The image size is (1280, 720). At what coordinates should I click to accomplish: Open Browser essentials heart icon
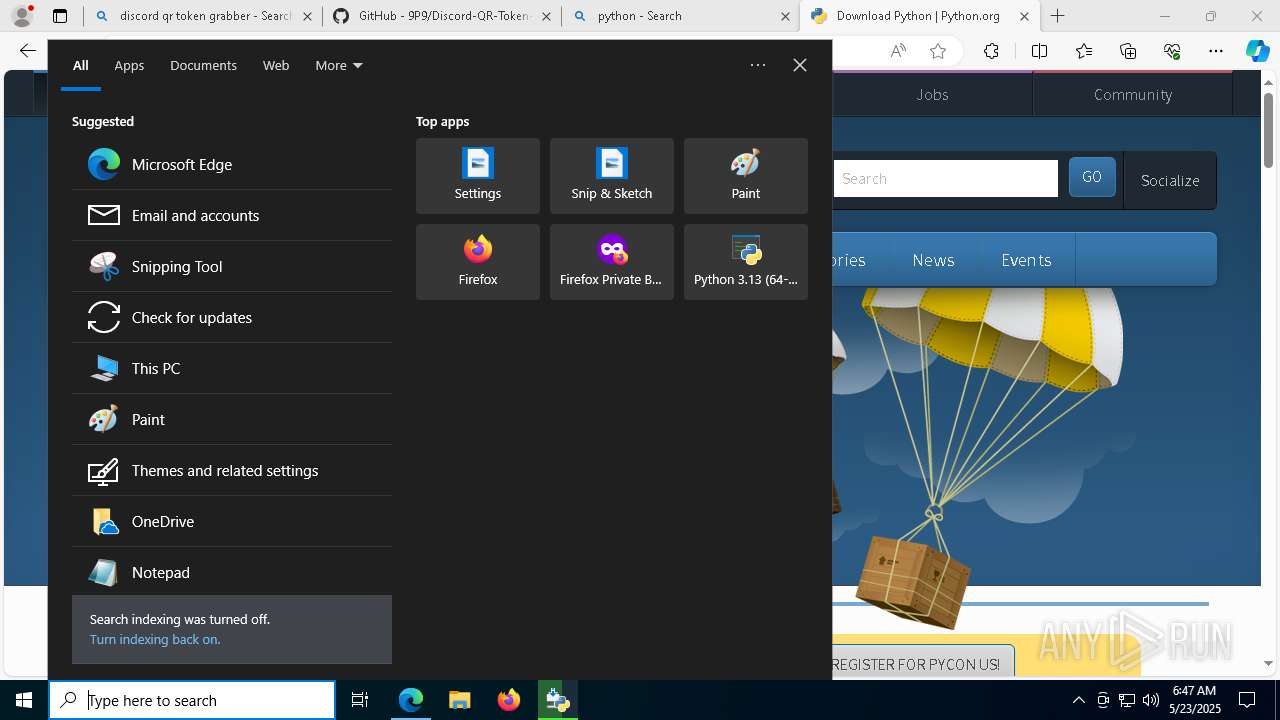(x=1172, y=51)
